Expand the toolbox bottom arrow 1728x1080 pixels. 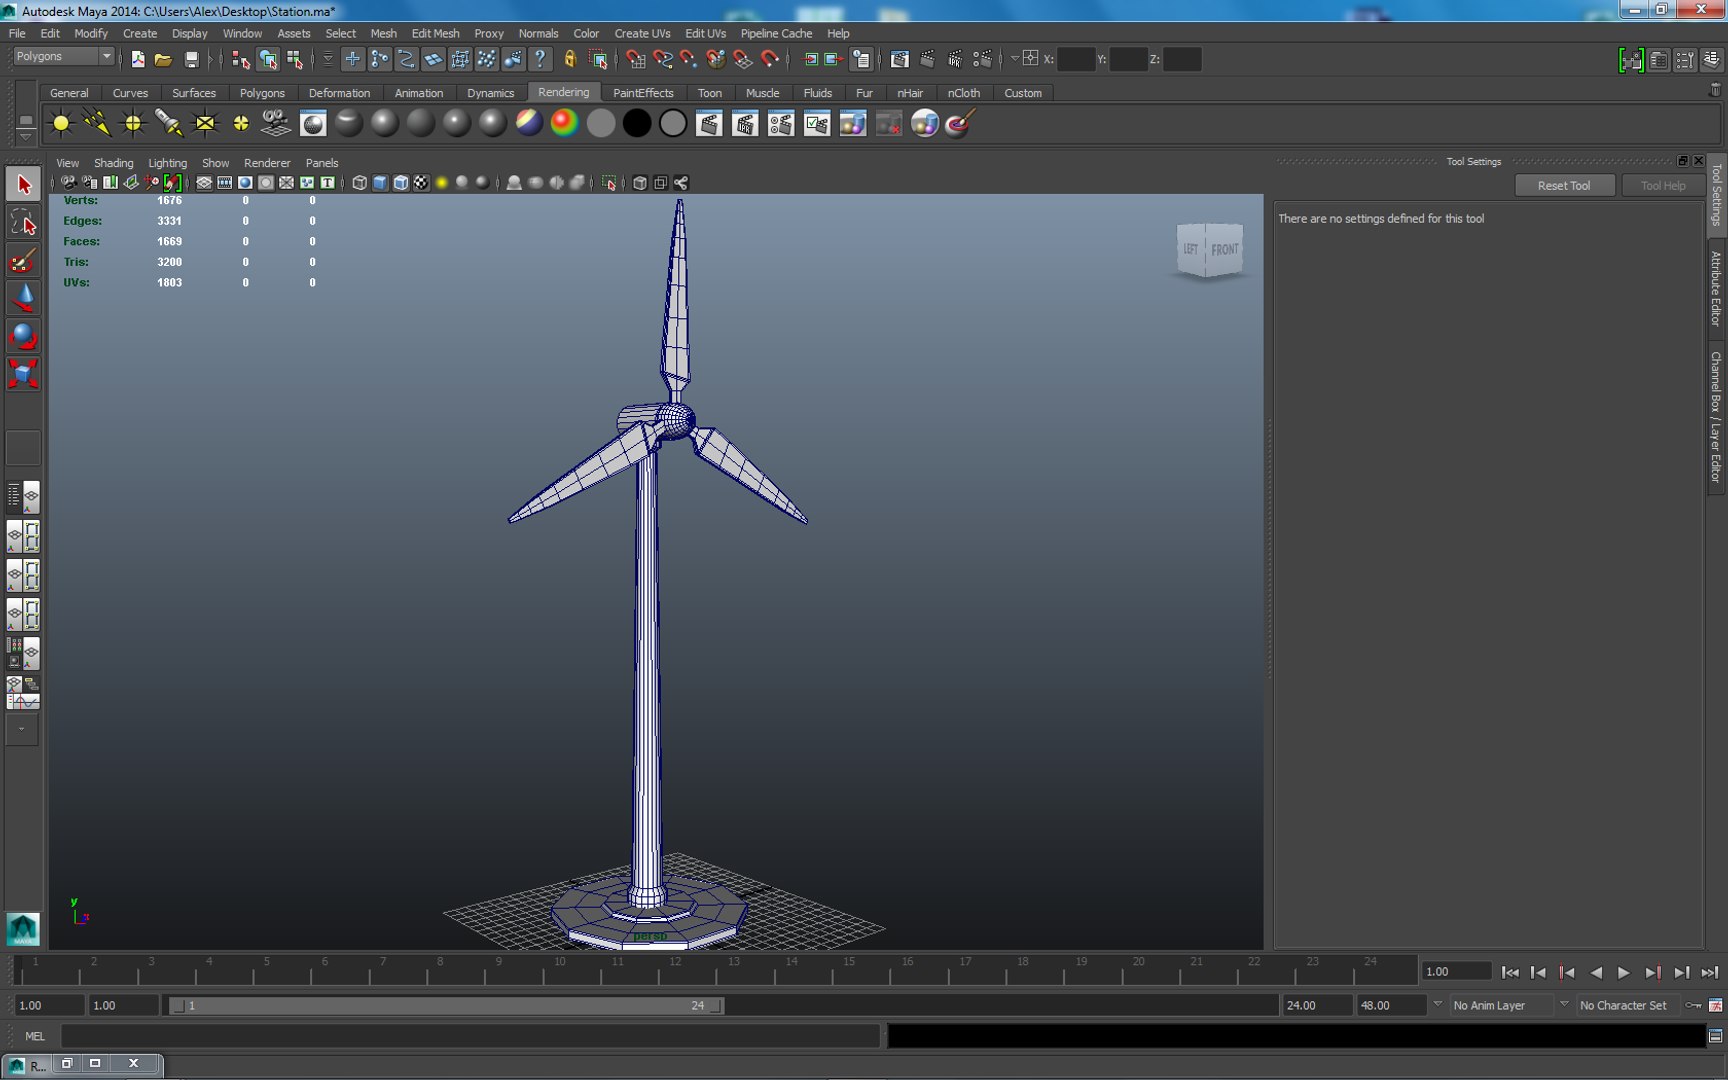pyautogui.click(x=22, y=730)
